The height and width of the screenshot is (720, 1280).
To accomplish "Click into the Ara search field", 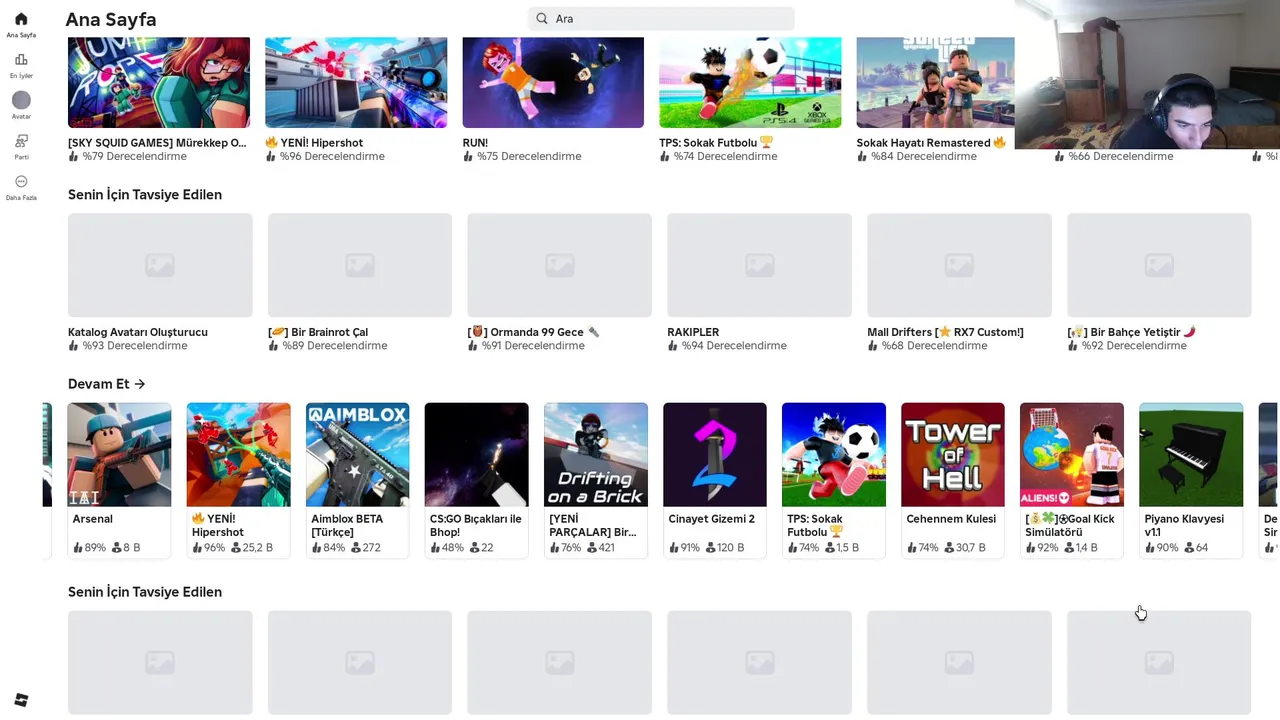I will (661, 18).
